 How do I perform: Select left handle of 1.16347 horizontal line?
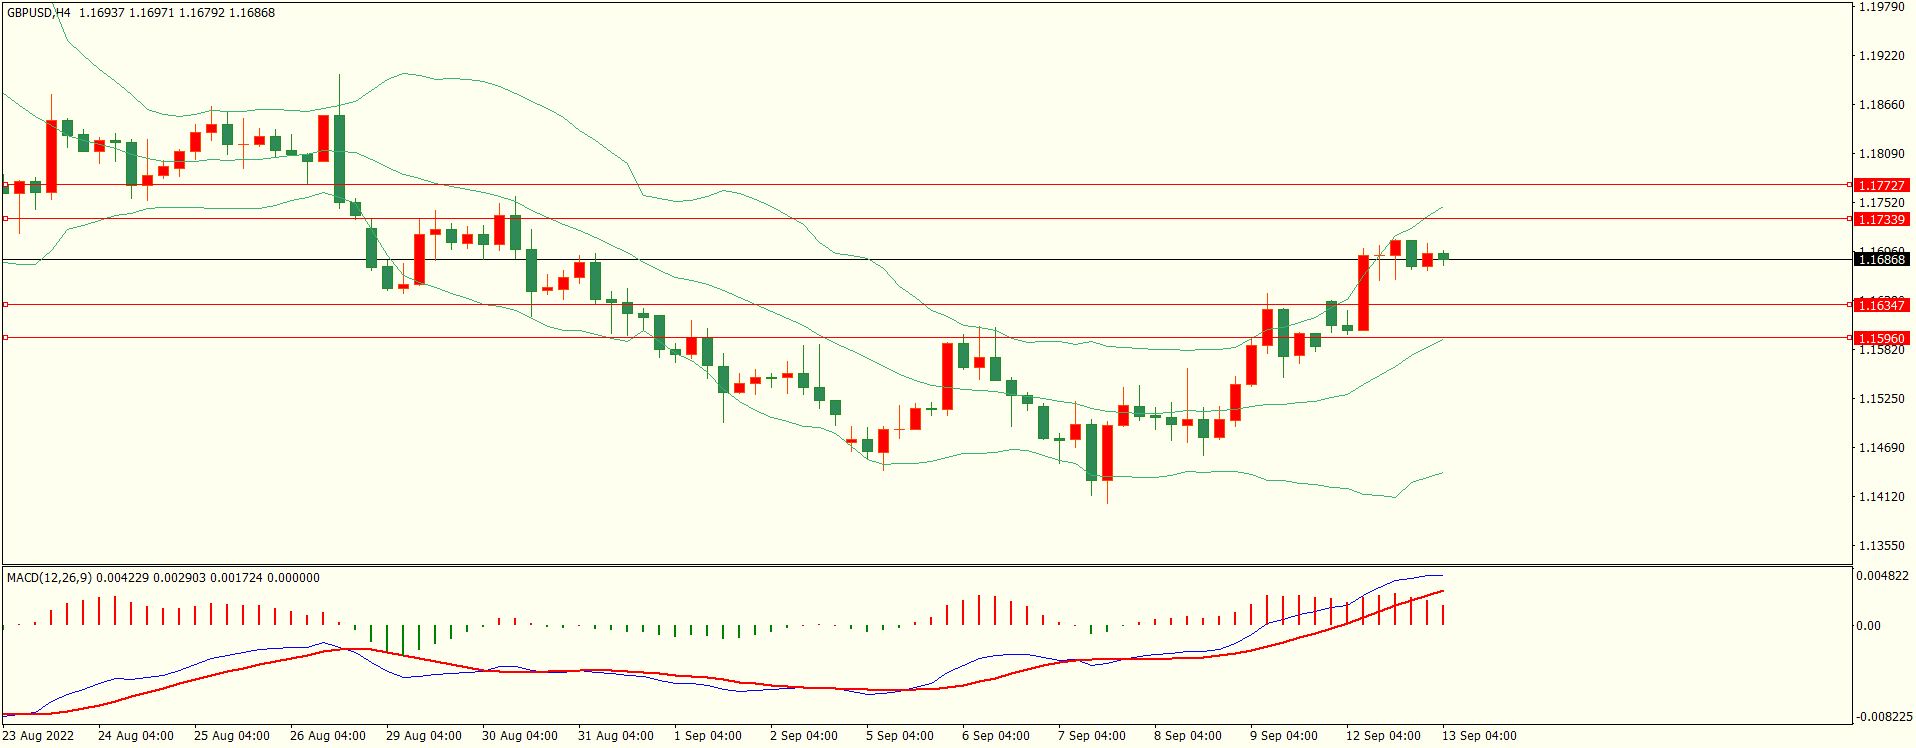(5, 305)
